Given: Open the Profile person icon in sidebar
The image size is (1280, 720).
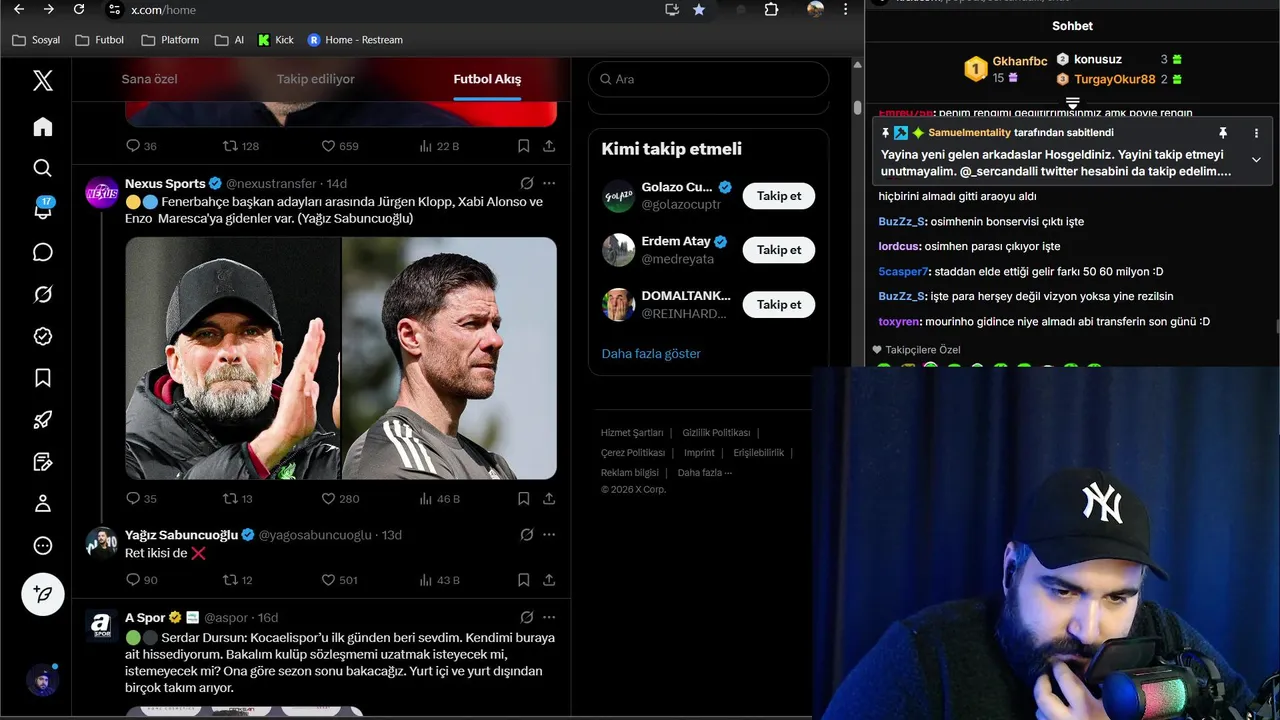Looking at the screenshot, I should 42,504.
